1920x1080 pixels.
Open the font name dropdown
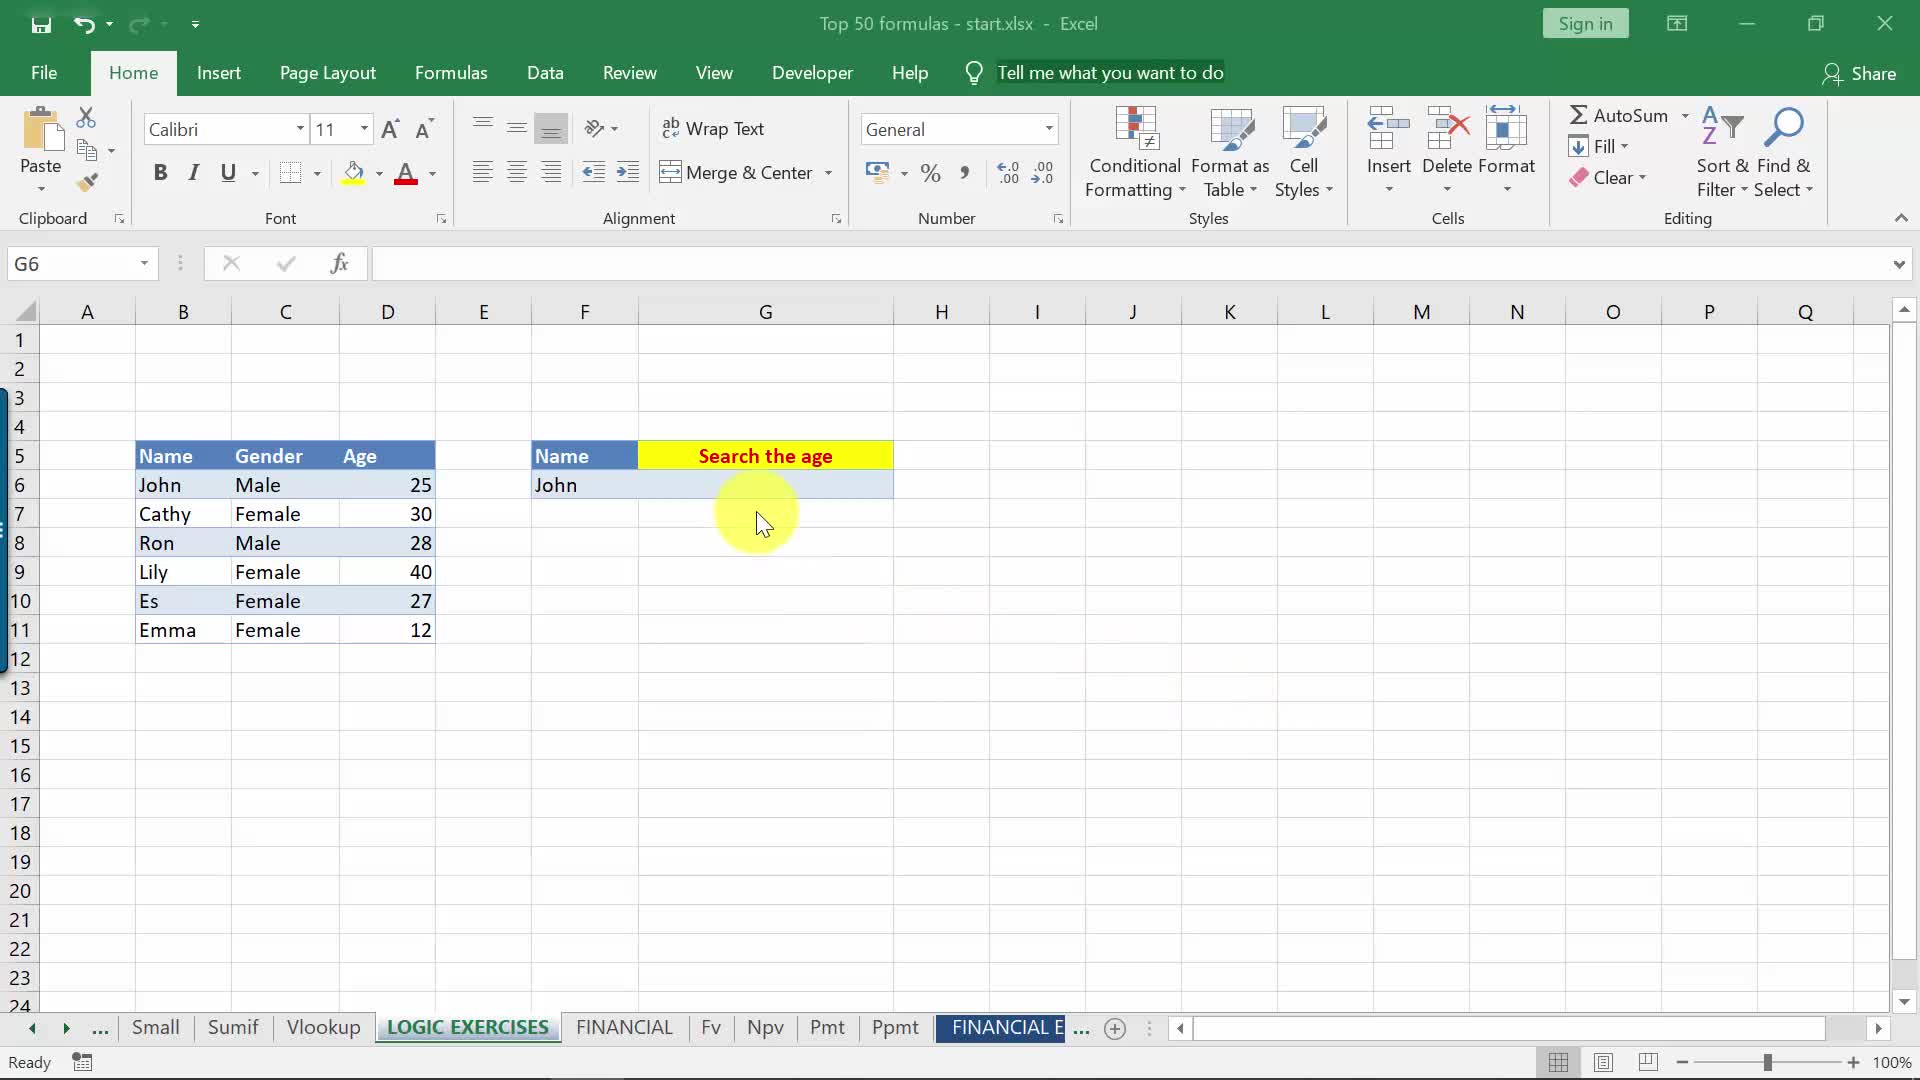click(x=299, y=129)
